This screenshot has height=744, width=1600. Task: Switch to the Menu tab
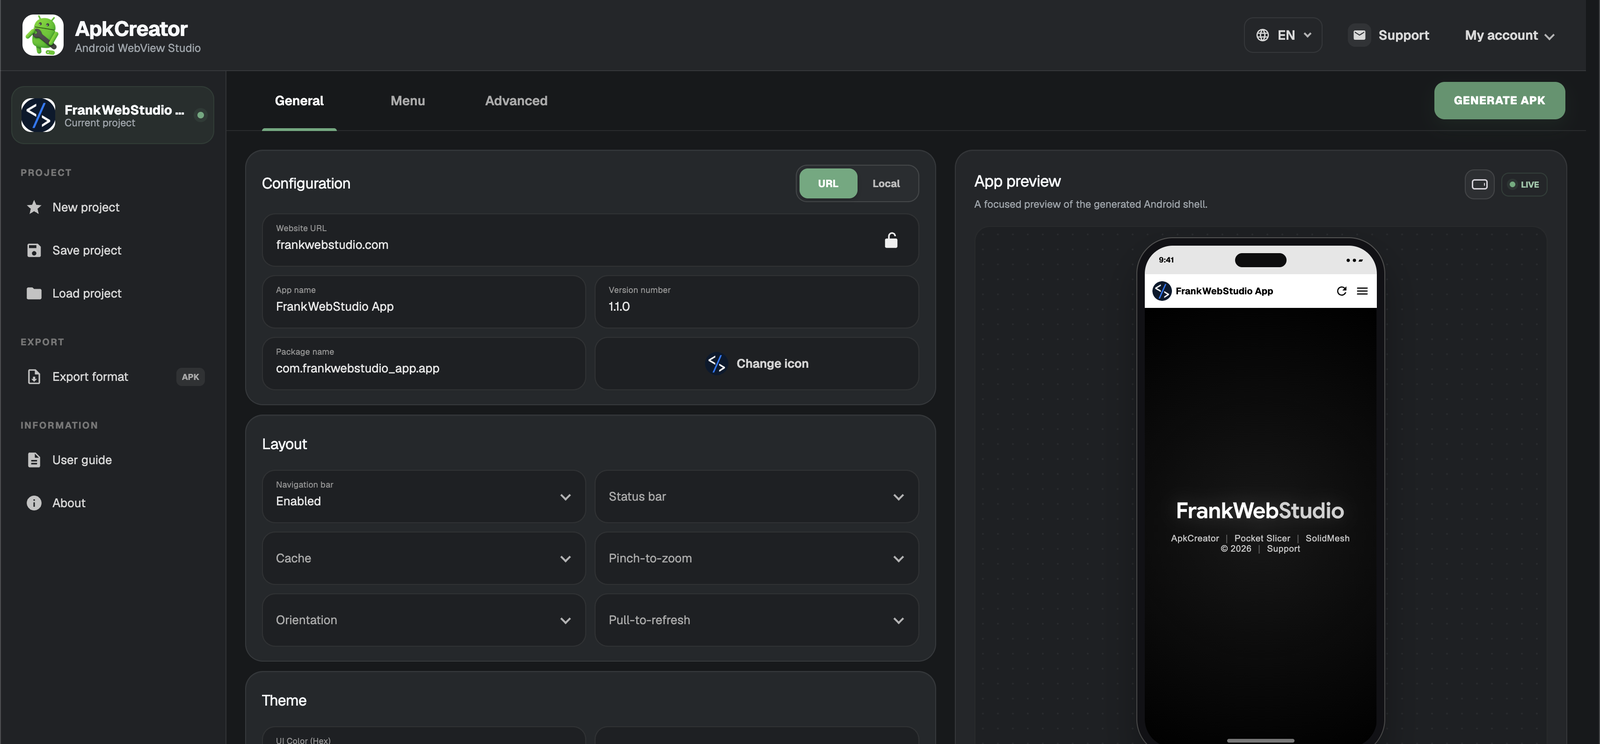(407, 101)
